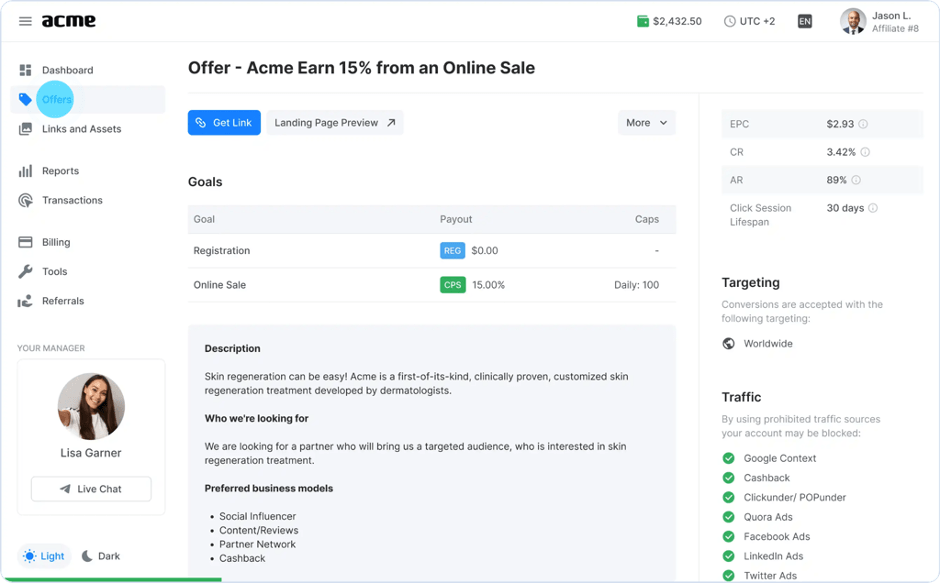Click the 3.42% CR value

click(841, 153)
